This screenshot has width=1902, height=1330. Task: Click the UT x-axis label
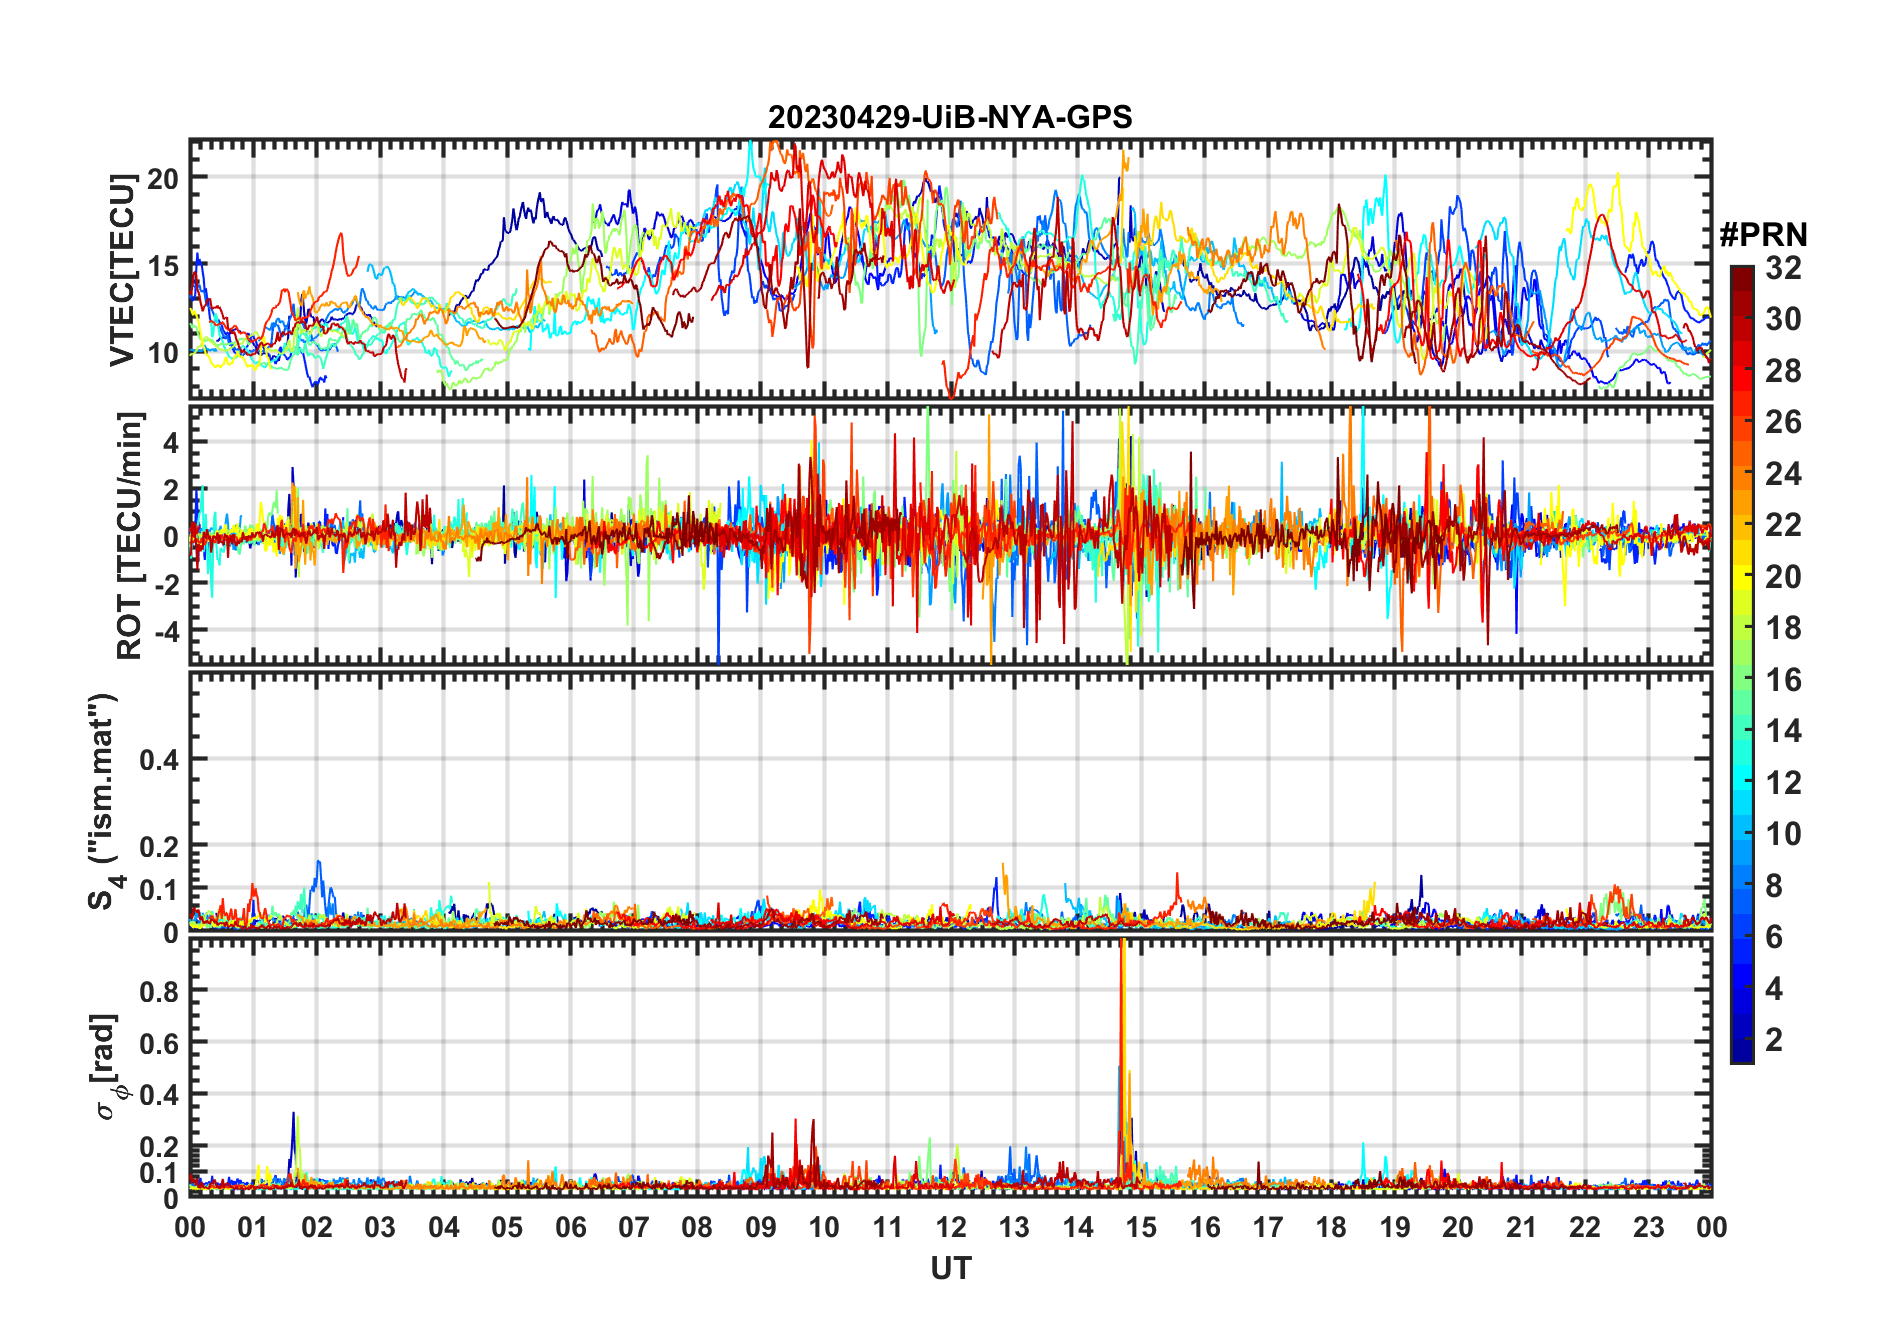tap(951, 1268)
